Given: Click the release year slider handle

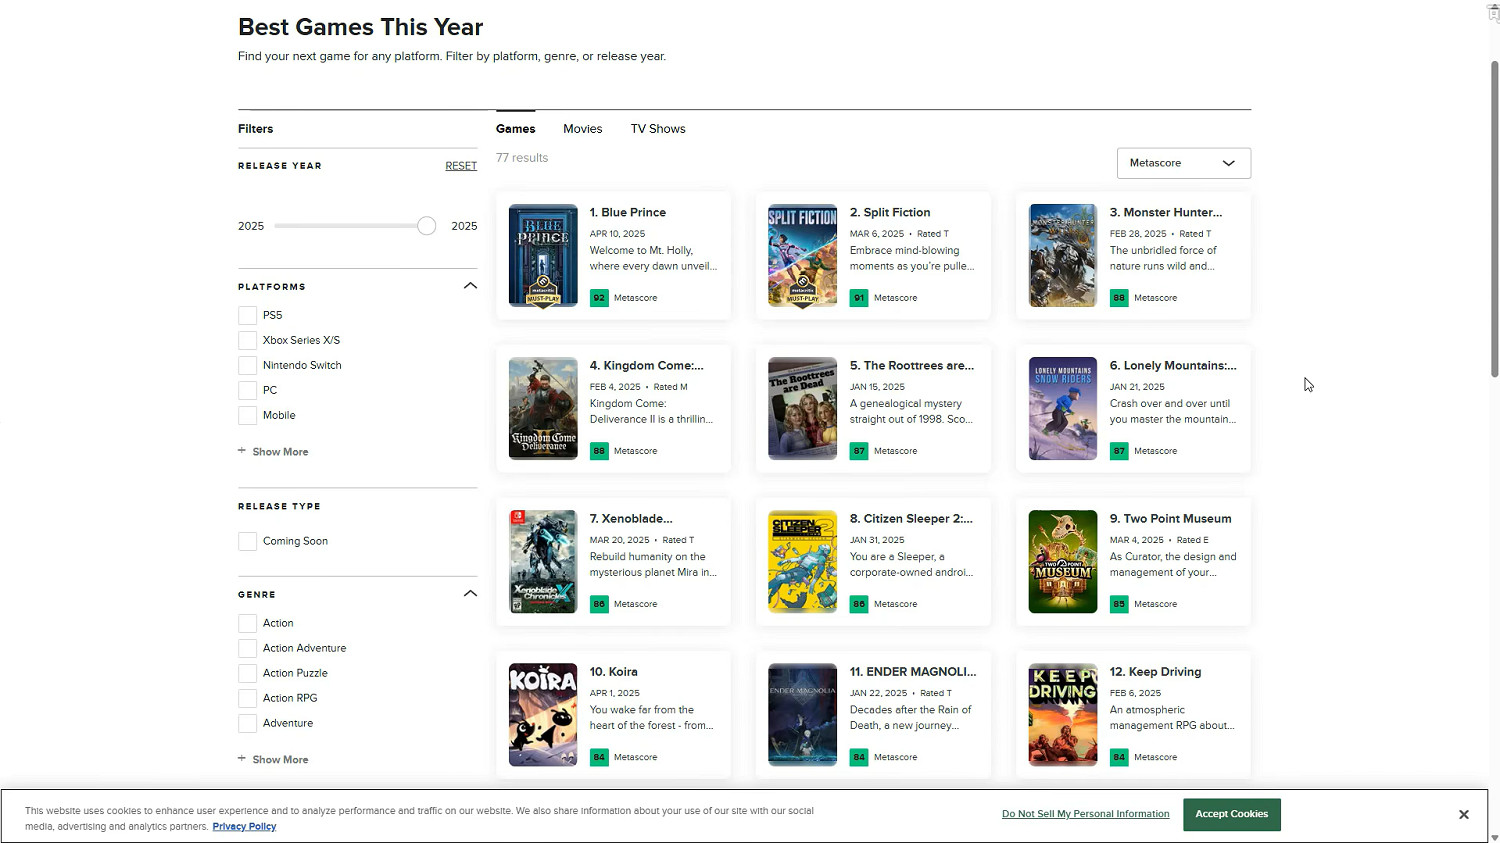Looking at the screenshot, I should coord(427,226).
